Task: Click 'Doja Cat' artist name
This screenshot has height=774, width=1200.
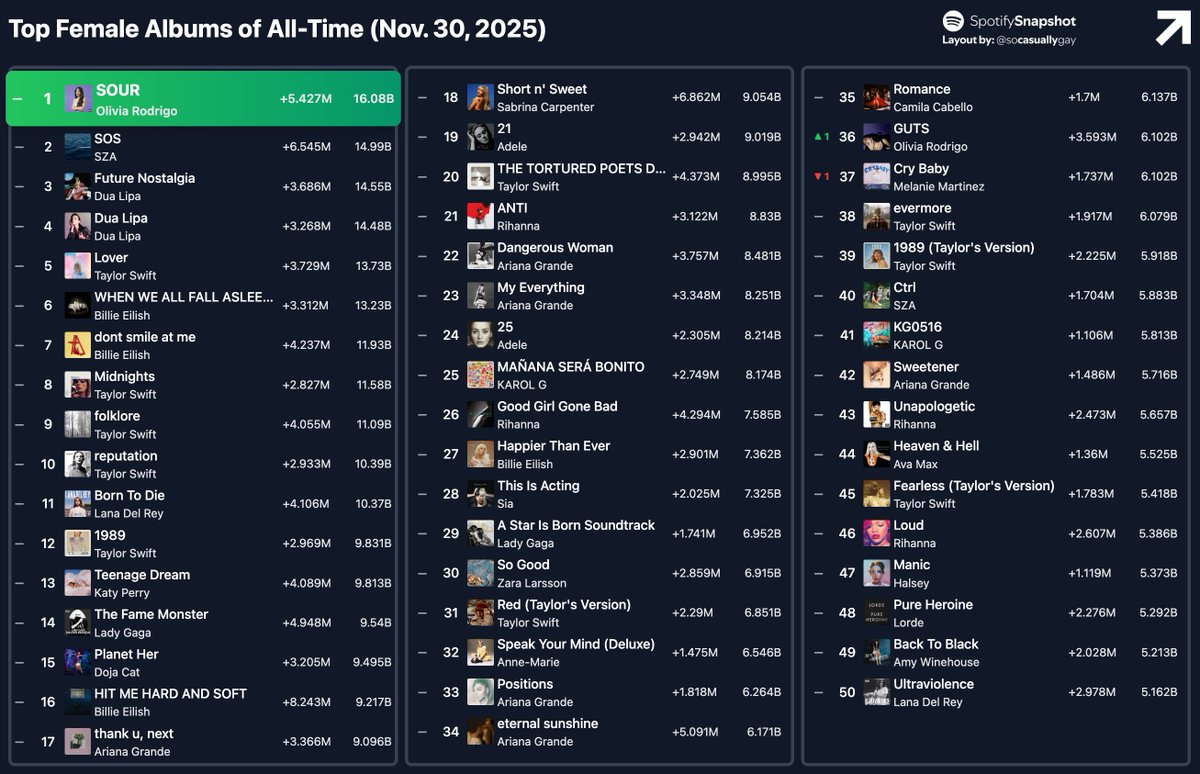Action: point(118,672)
